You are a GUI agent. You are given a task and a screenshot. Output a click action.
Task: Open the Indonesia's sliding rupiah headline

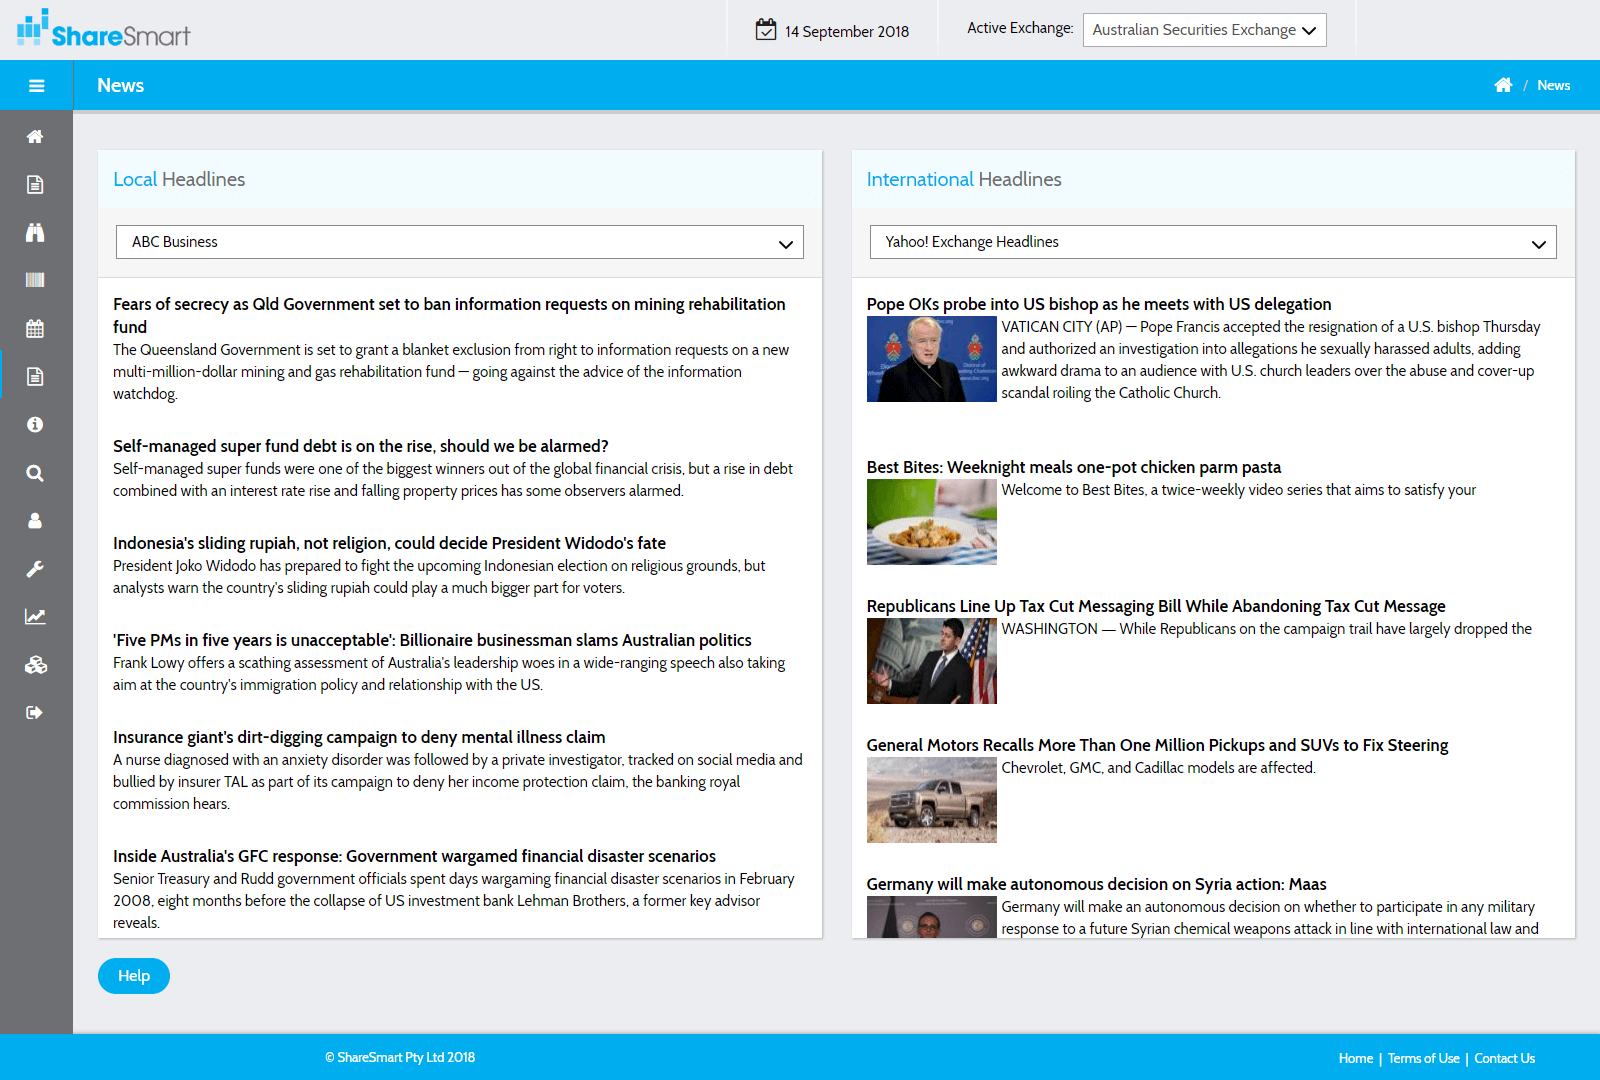[389, 543]
